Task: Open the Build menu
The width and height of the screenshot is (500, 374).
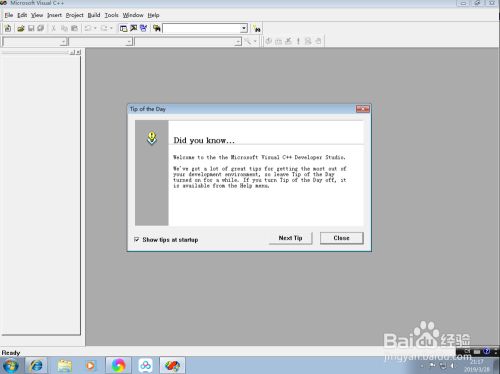Action: click(x=94, y=15)
